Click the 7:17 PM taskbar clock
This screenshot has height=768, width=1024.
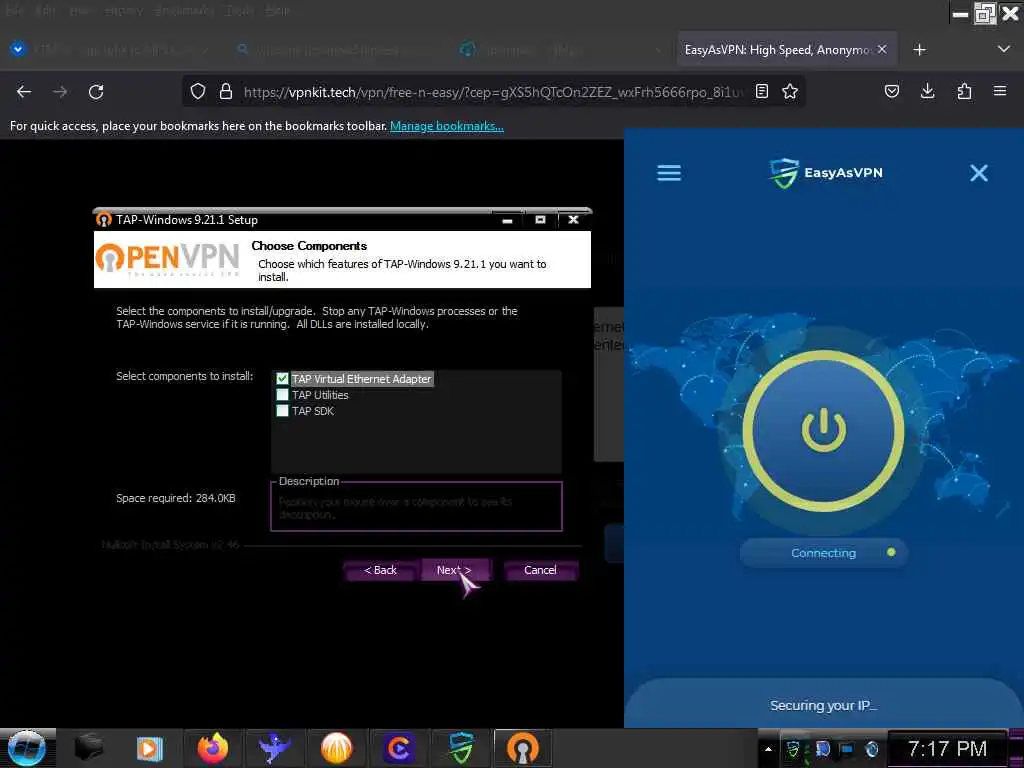tap(947, 748)
